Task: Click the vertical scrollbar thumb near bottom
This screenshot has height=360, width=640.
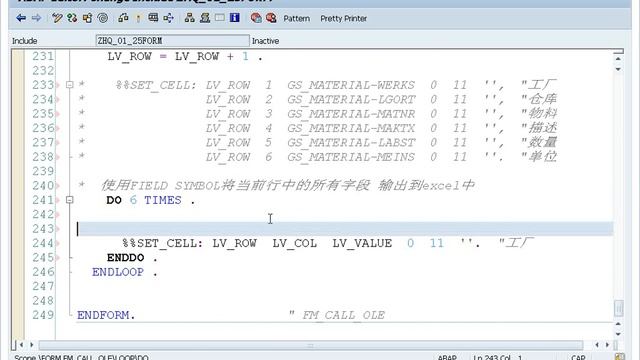Action: pyautogui.click(x=619, y=308)
